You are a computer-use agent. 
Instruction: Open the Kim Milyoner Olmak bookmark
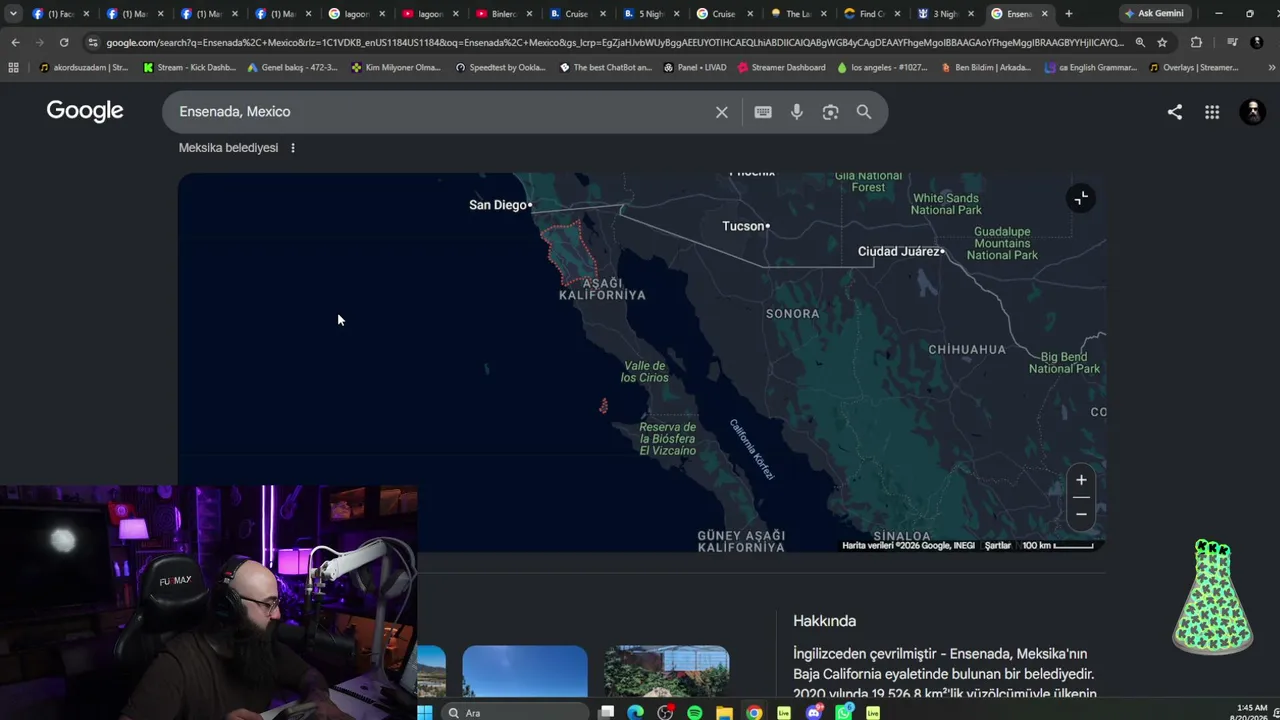tap(395, 68)
